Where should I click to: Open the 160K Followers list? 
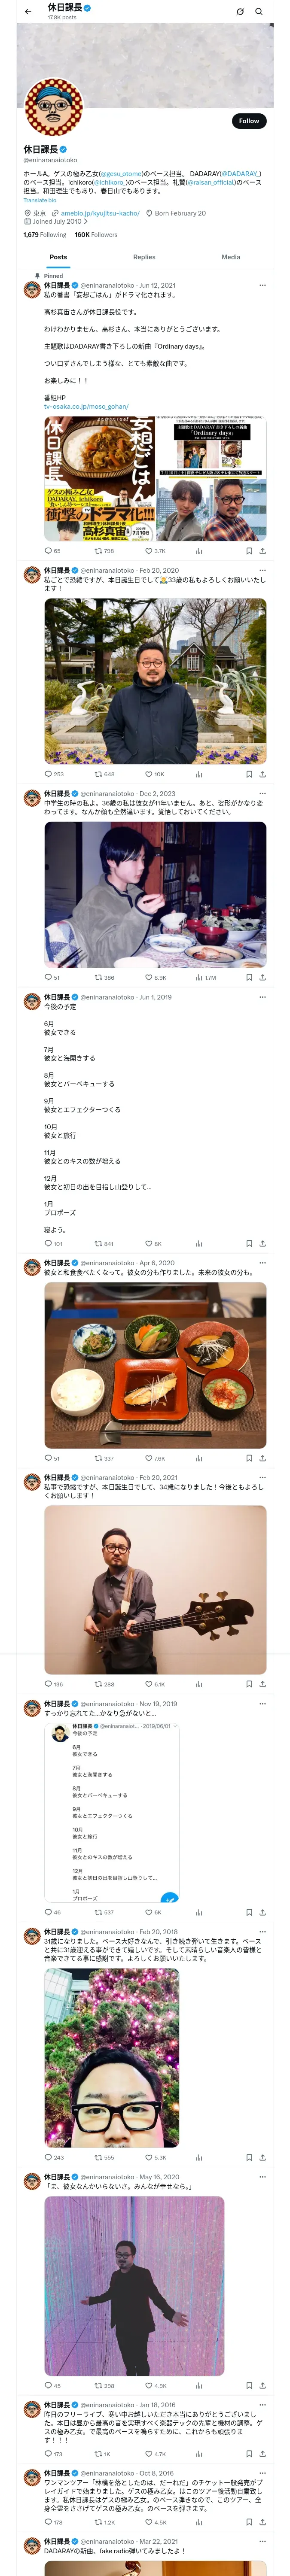coord(96,235)
